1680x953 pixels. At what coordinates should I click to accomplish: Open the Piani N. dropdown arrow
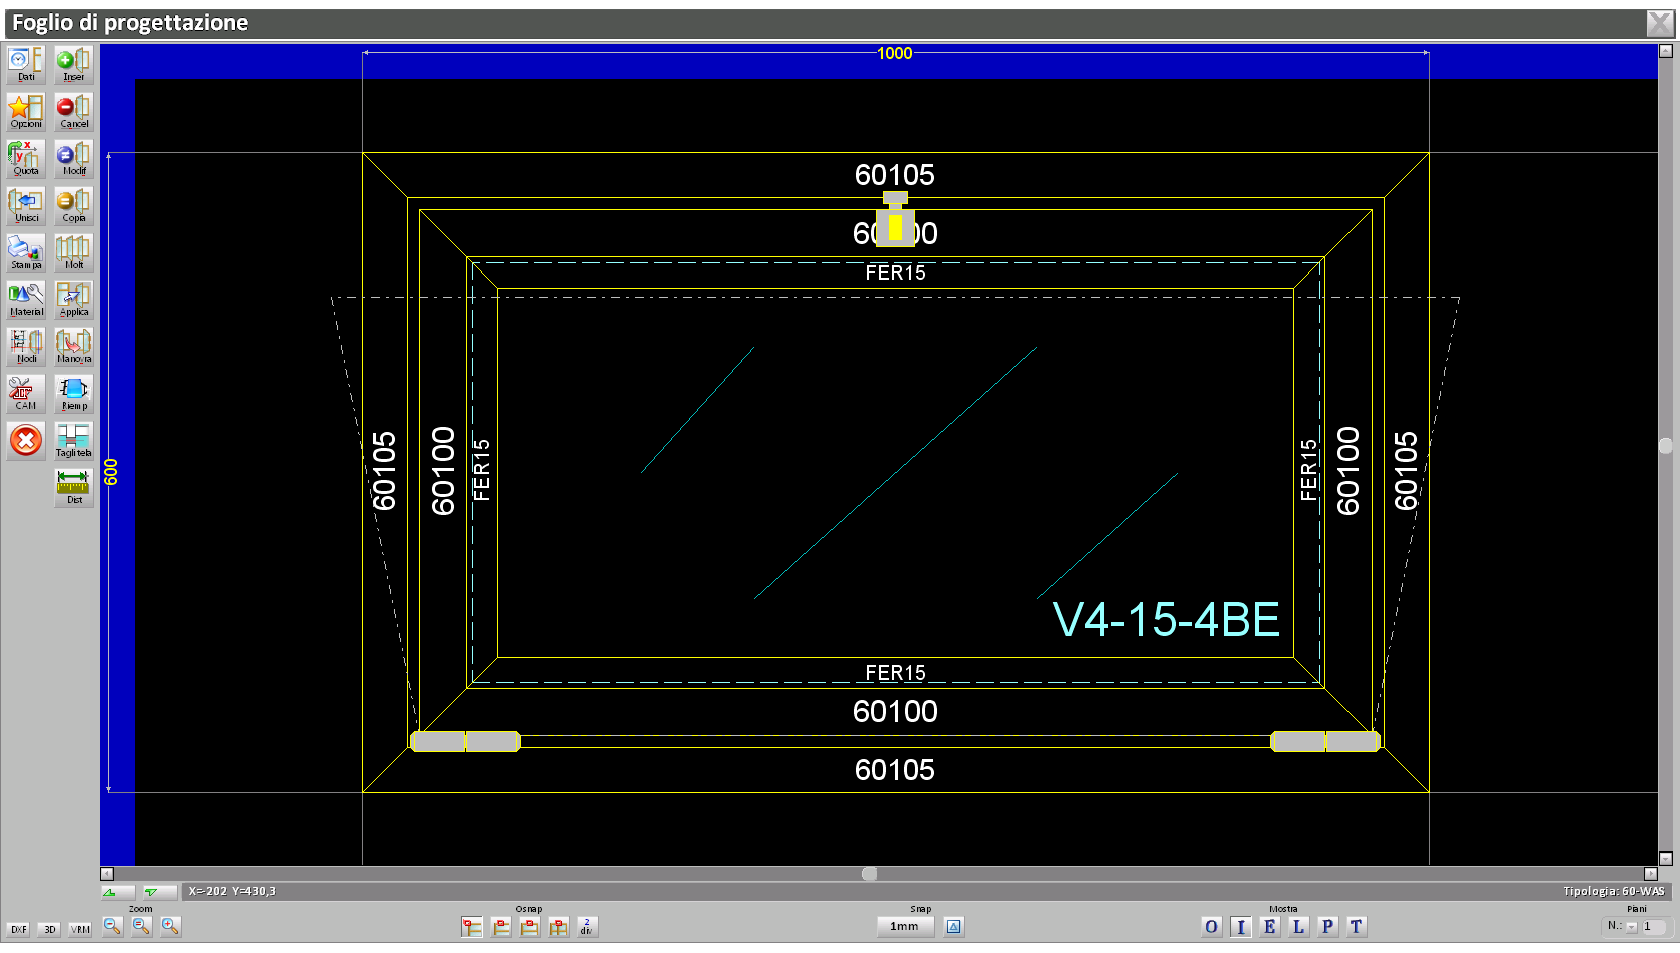click(1632, 927)
